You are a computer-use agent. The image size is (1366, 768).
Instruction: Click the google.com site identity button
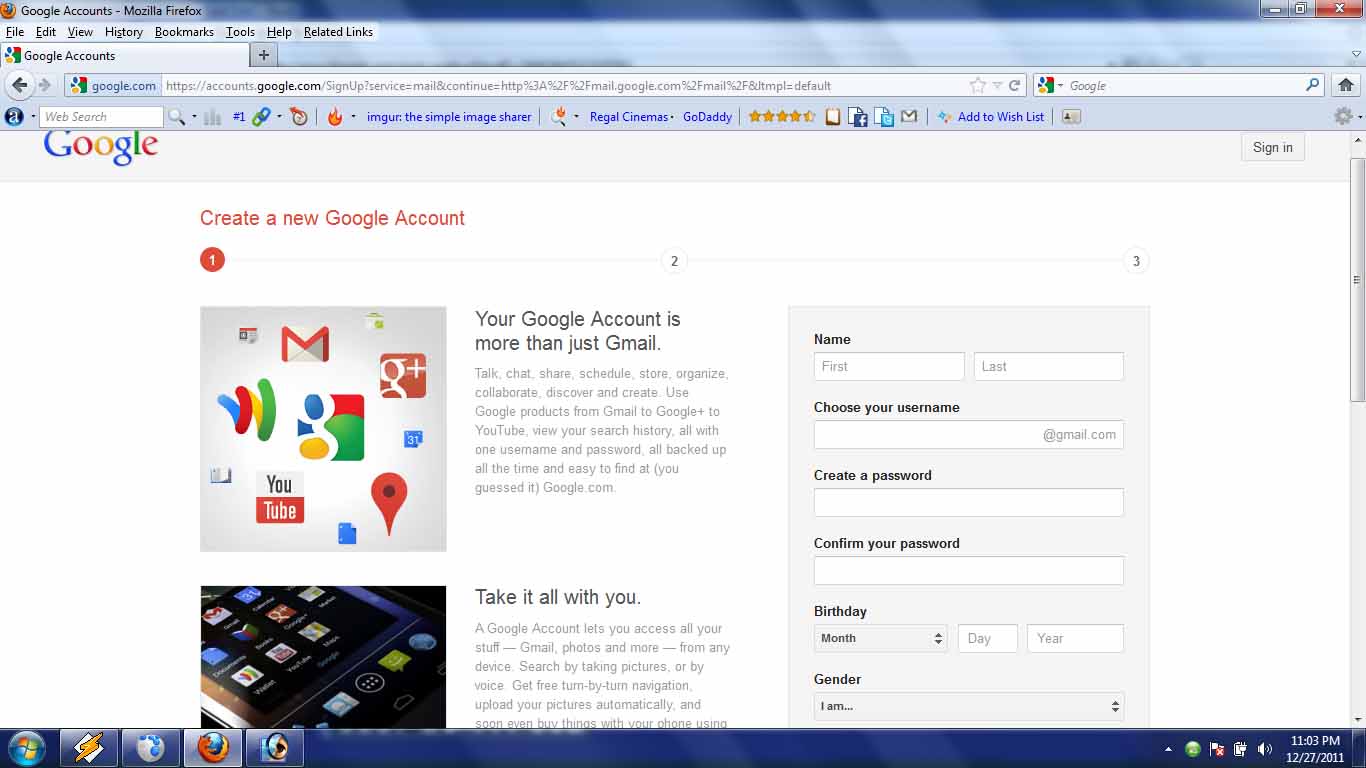113,85
